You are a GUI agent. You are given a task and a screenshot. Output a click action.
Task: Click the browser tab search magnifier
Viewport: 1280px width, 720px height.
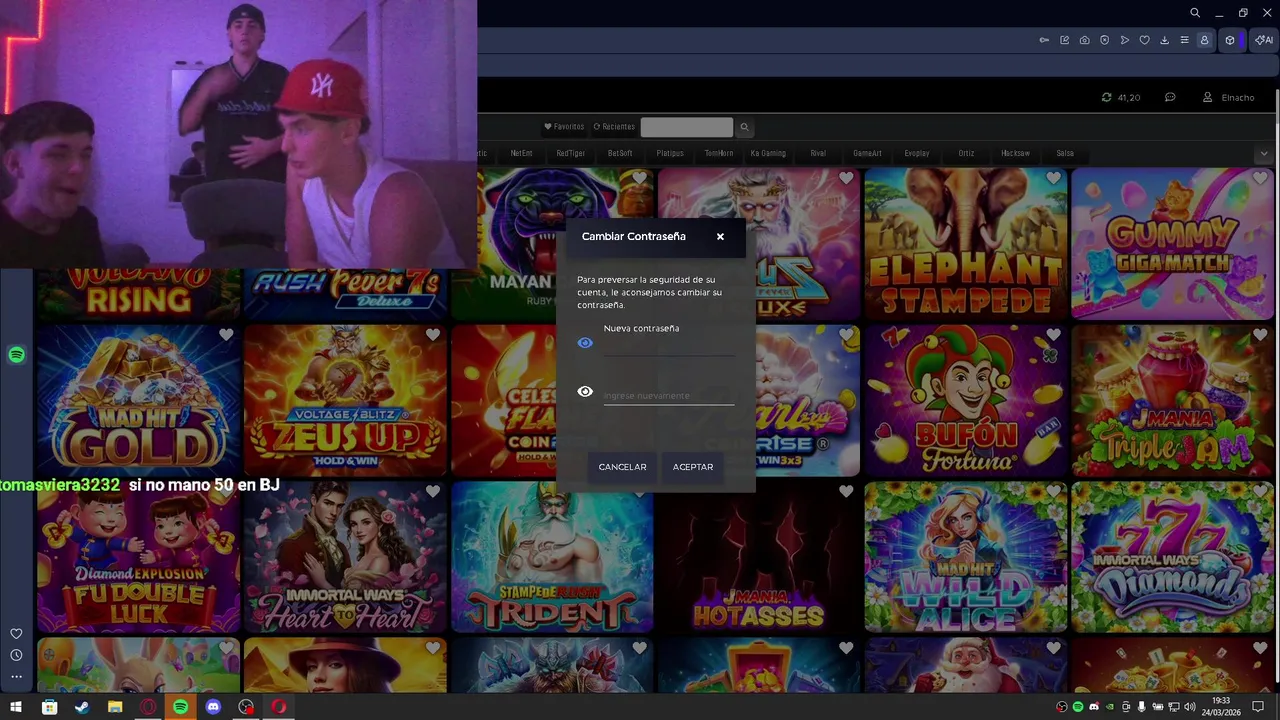click(x=1195, y=13)
